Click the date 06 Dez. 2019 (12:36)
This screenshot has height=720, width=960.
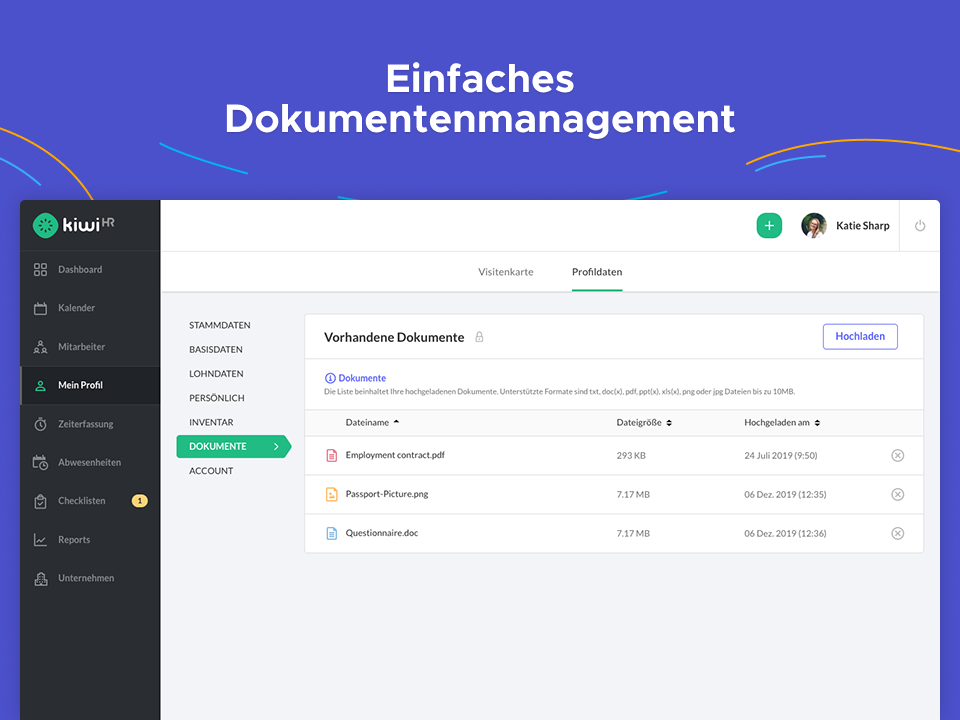click(x=785, y=533)
